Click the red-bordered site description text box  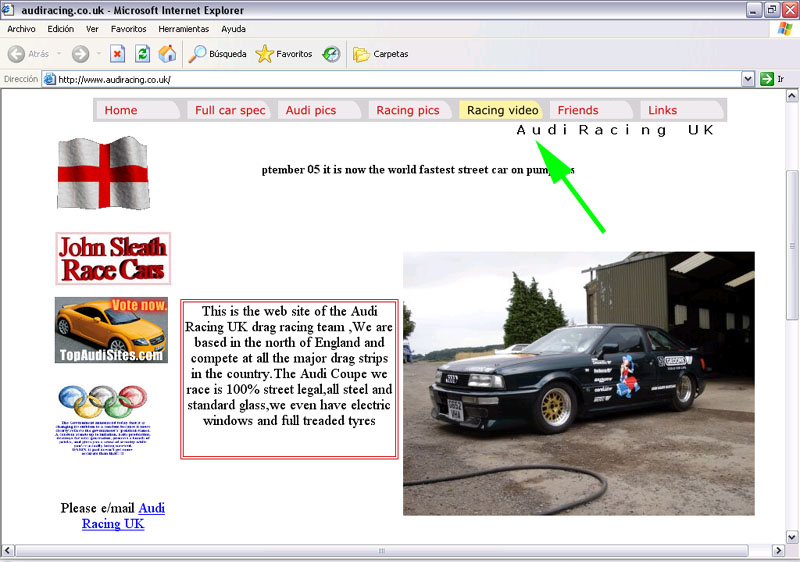(289, 379)
